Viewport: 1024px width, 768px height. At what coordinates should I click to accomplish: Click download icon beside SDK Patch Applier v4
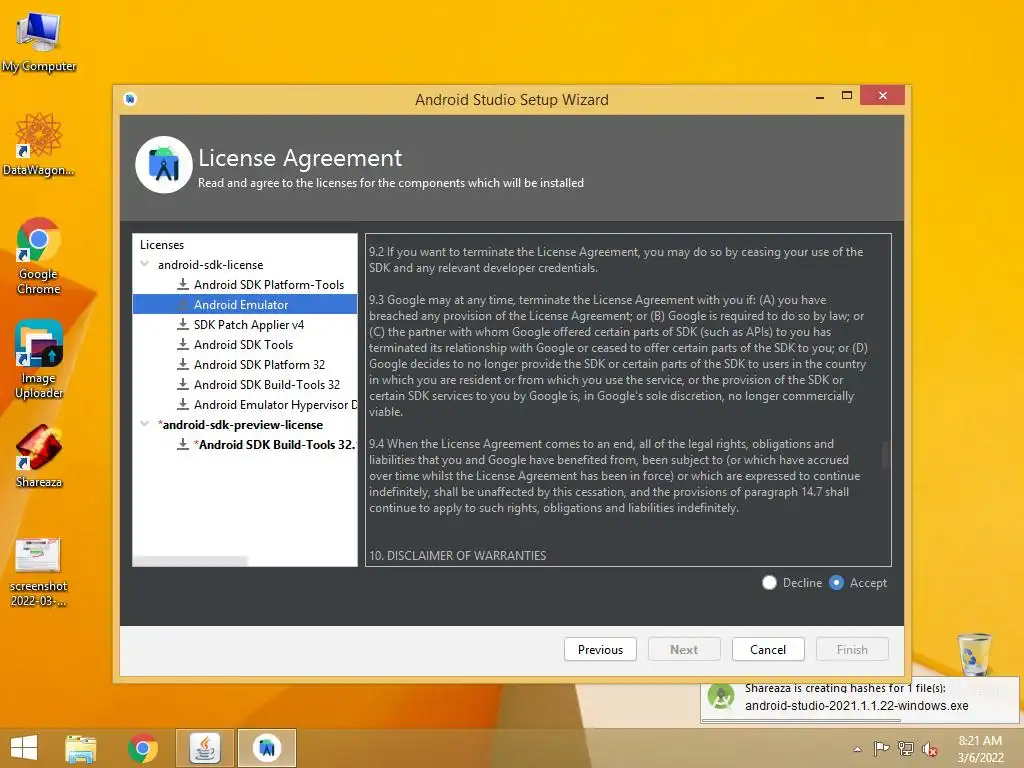[x=183, y=324]
